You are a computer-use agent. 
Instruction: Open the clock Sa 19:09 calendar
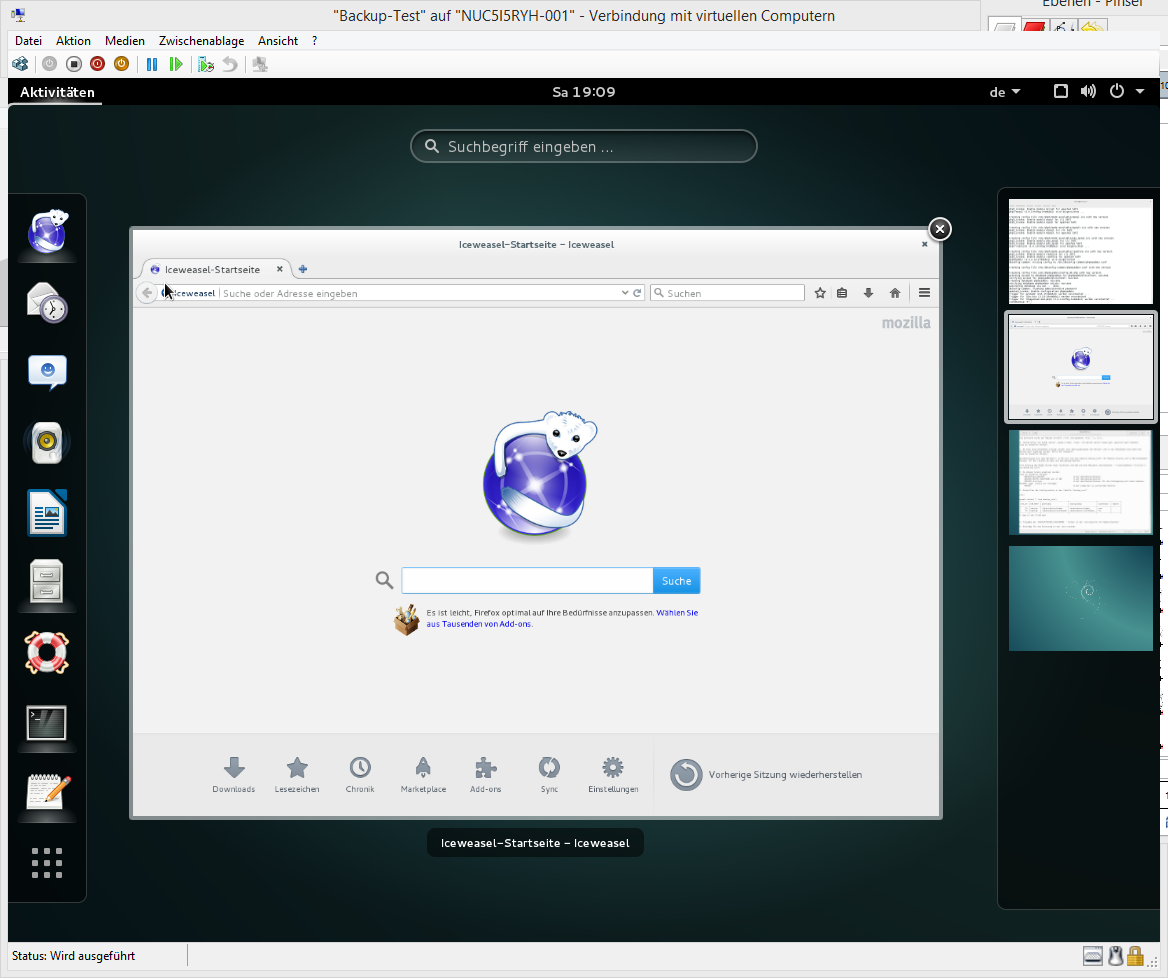[584, 92]
